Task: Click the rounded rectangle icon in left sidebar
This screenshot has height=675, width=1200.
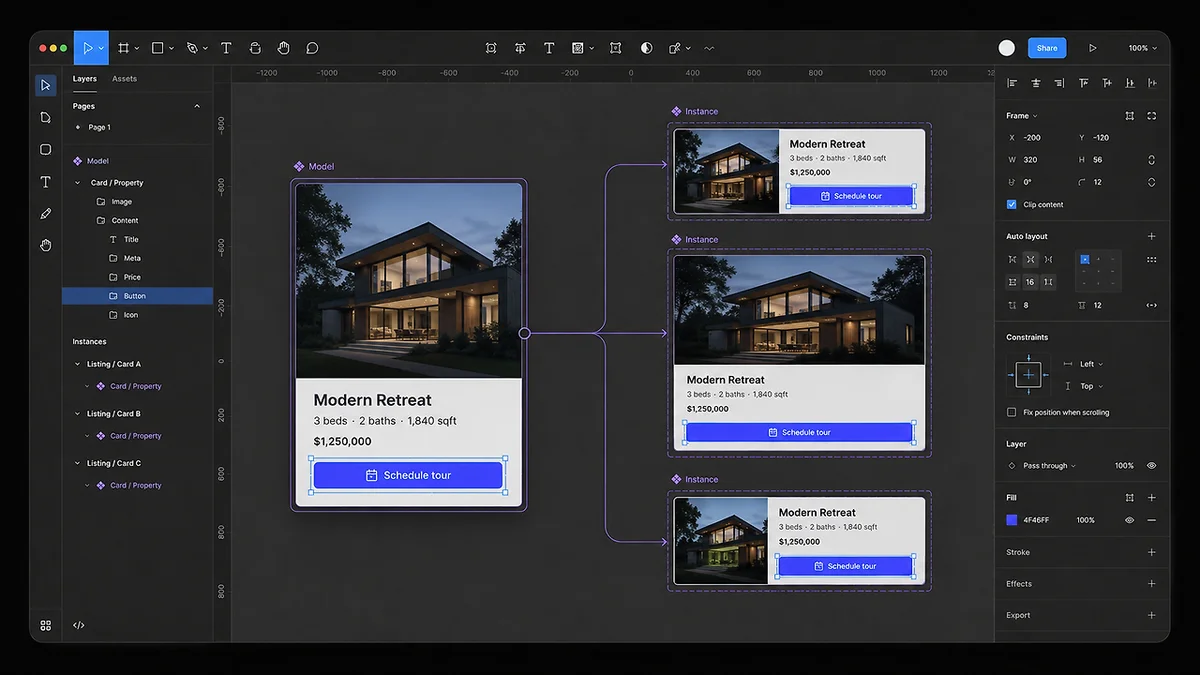Action: coord(45,149)
